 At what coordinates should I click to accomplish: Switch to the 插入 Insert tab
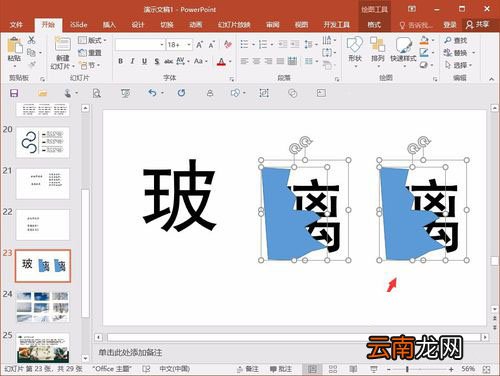coord(109,25)
